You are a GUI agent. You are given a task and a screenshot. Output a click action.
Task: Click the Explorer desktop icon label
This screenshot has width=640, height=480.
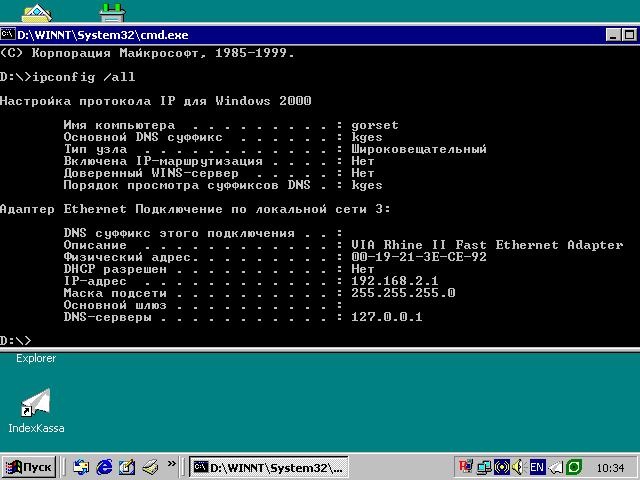point(36,358)
